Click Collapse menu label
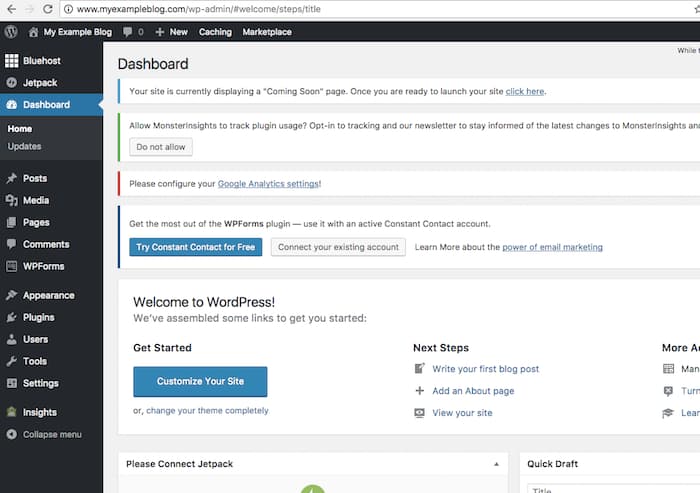Screen dimensions: 700x493 [52, 435]
